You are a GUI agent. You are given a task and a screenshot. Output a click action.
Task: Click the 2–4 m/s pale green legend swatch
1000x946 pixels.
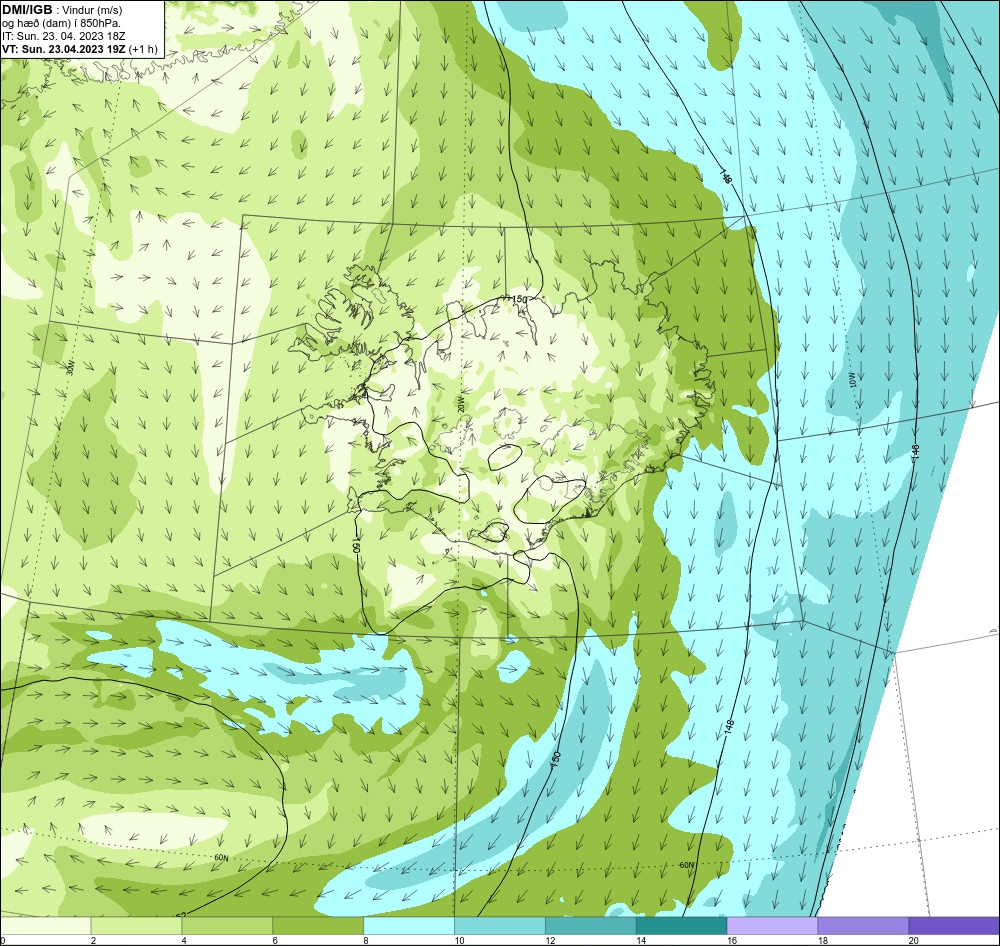coord(136,926)
